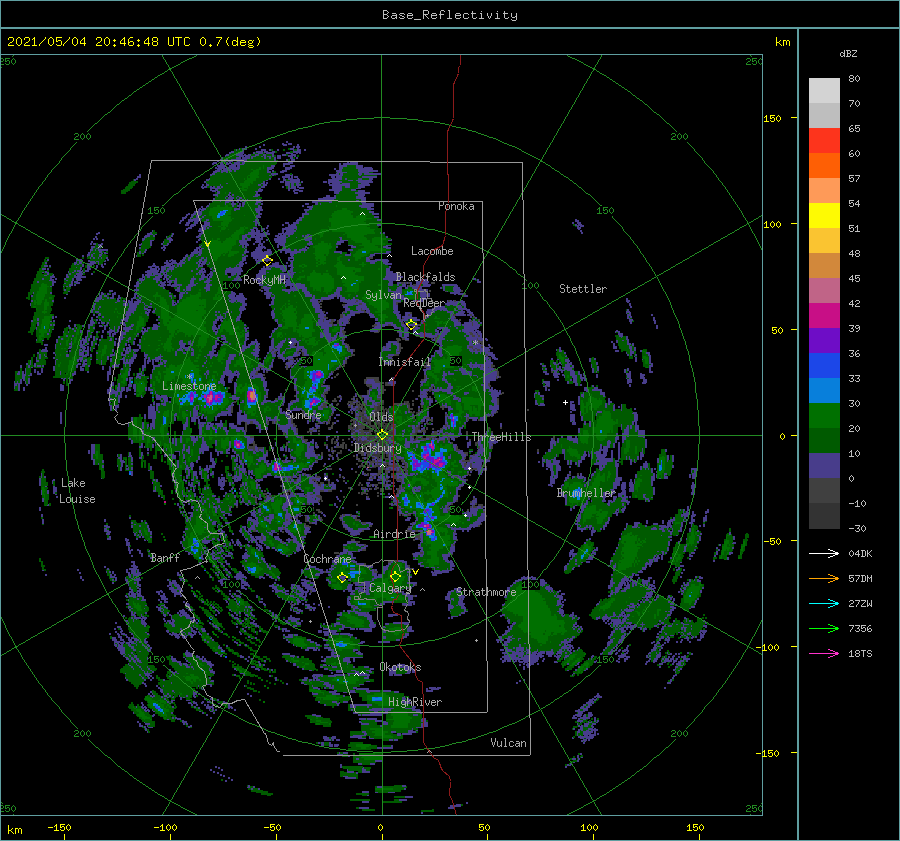Click the Blackfalds label

pyautogui.click(x=425, y=277)
